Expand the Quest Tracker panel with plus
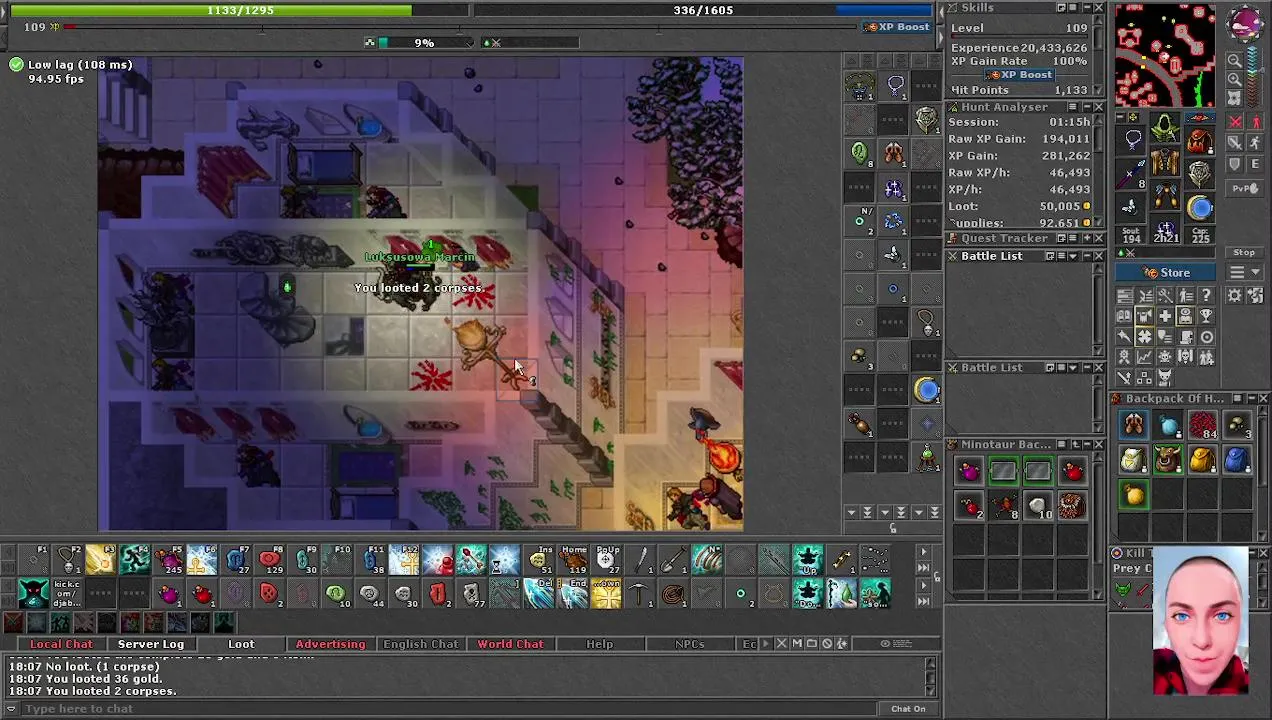The image size is (1272, 720). 1086,238
